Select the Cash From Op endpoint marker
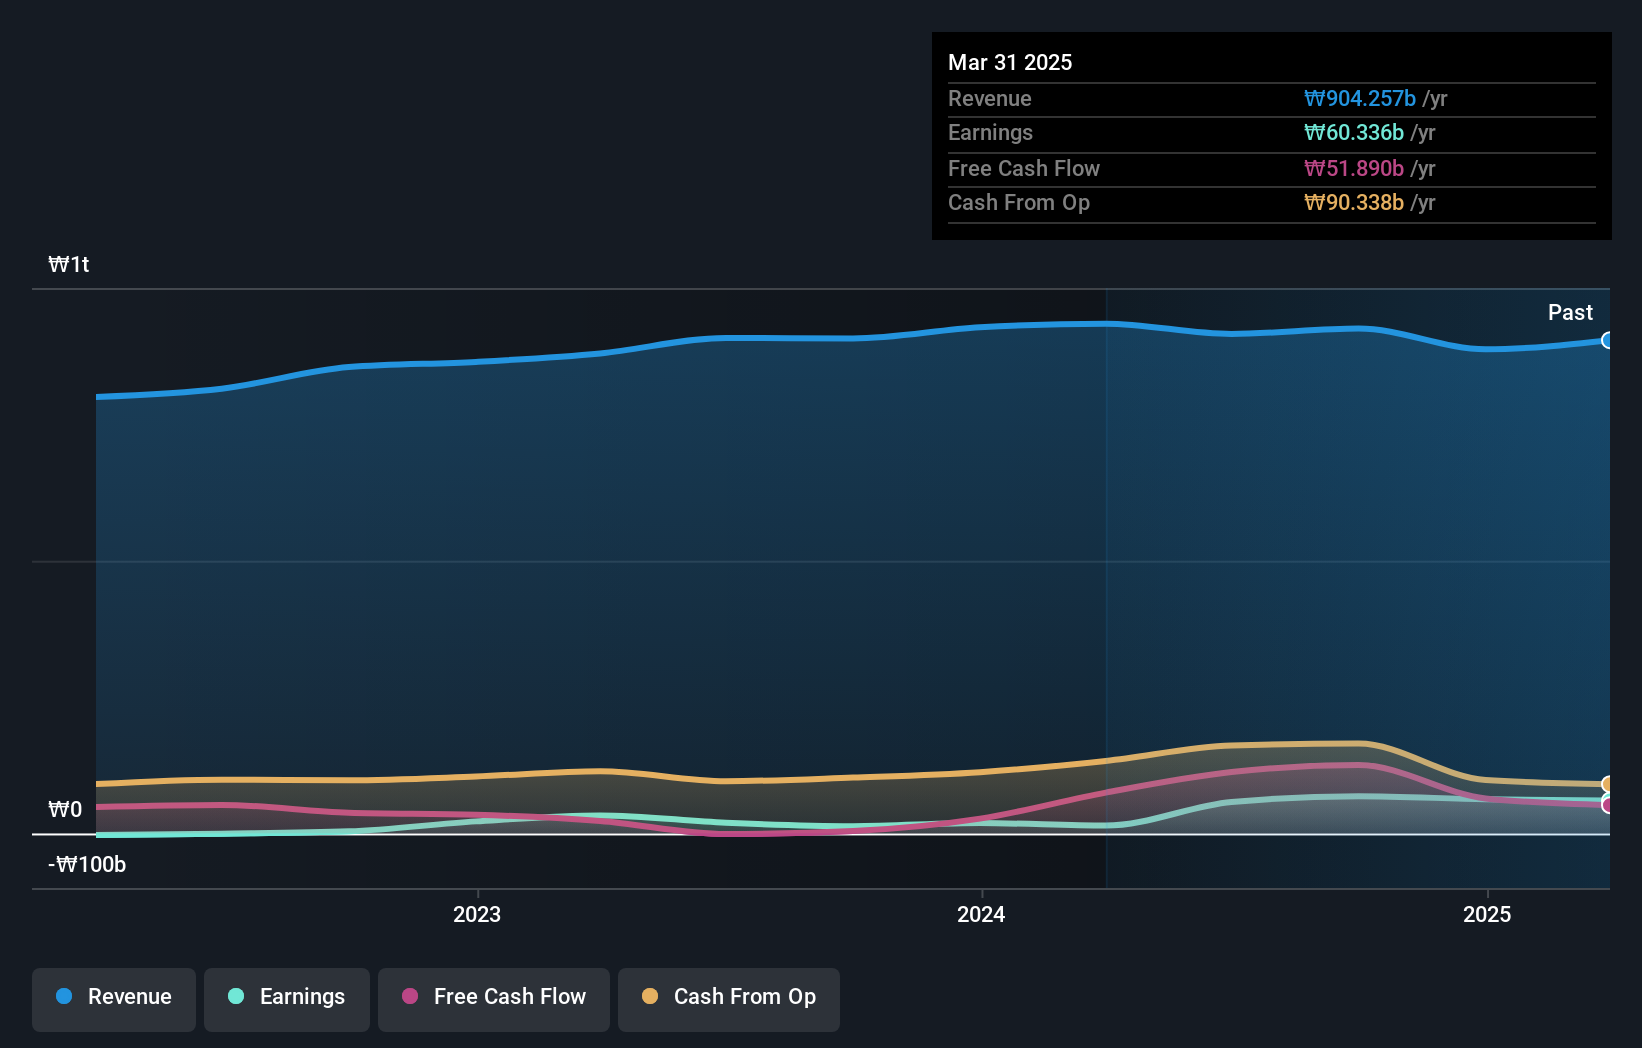 click(x=1608, y=783)
